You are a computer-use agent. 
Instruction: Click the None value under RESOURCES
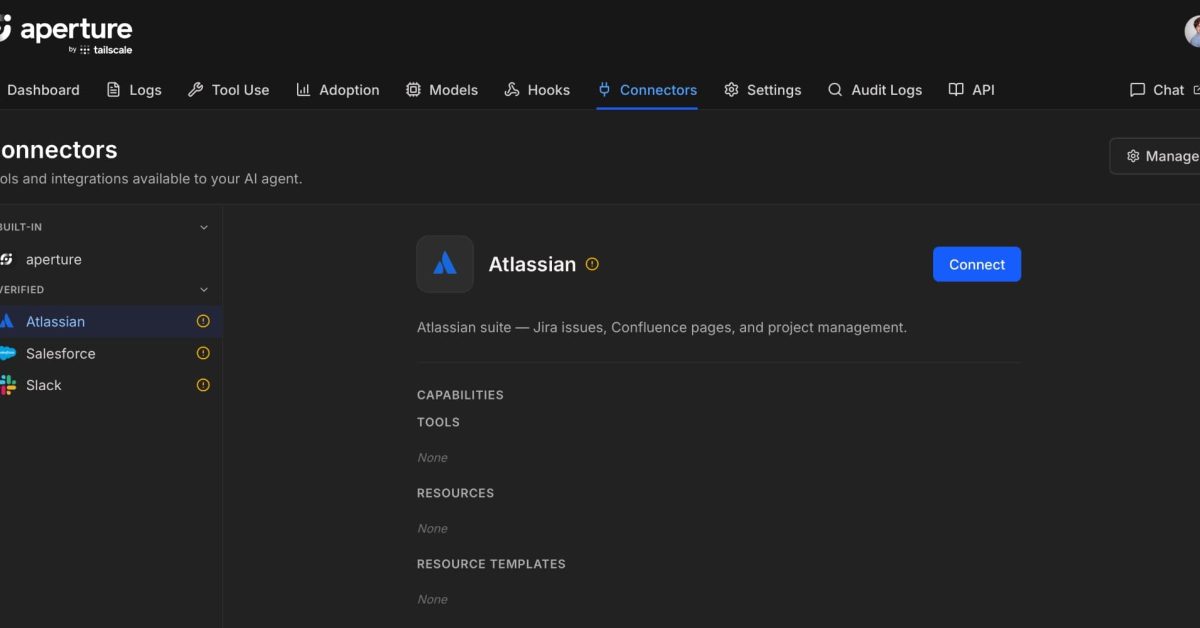click(x=432, y=528)
